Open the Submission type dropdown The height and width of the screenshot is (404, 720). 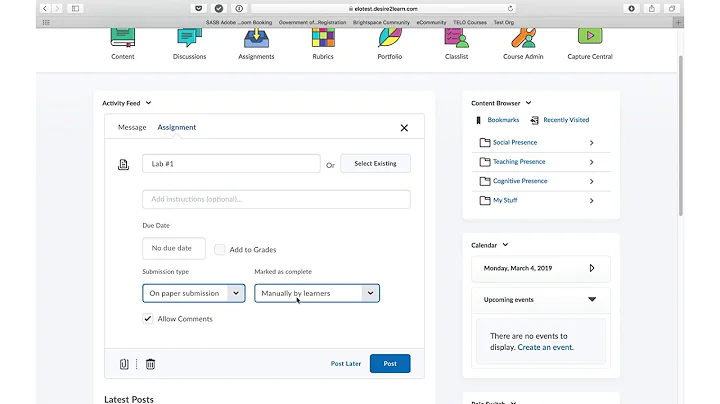pyautogui.click(x=194, y=293)
